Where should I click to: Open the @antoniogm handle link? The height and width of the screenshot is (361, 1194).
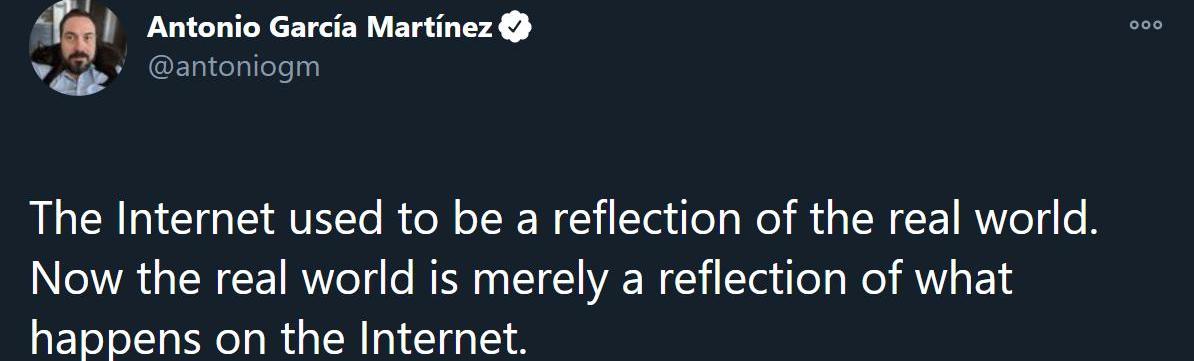point(234,68)
